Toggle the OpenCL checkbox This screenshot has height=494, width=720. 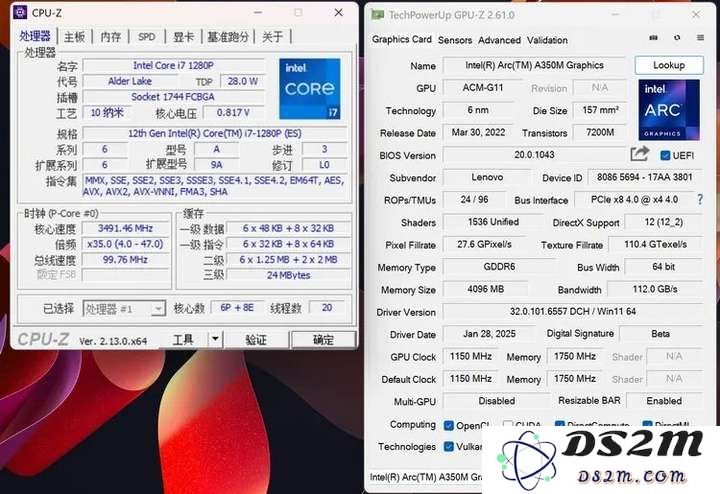(449, 425)
